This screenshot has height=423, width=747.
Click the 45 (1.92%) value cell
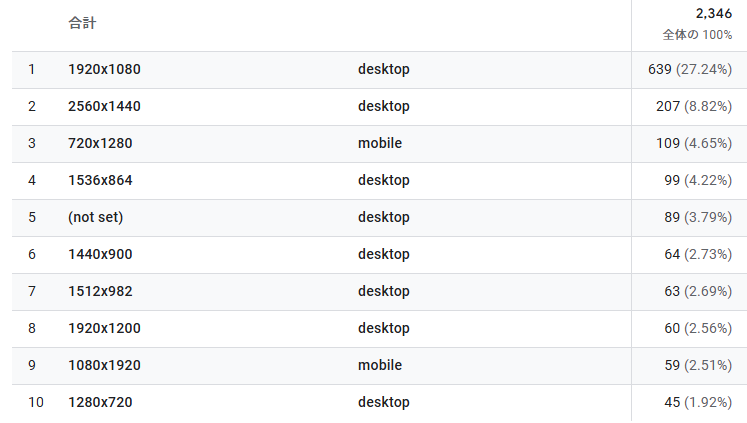pyautogui.click(x=698, y=403)
